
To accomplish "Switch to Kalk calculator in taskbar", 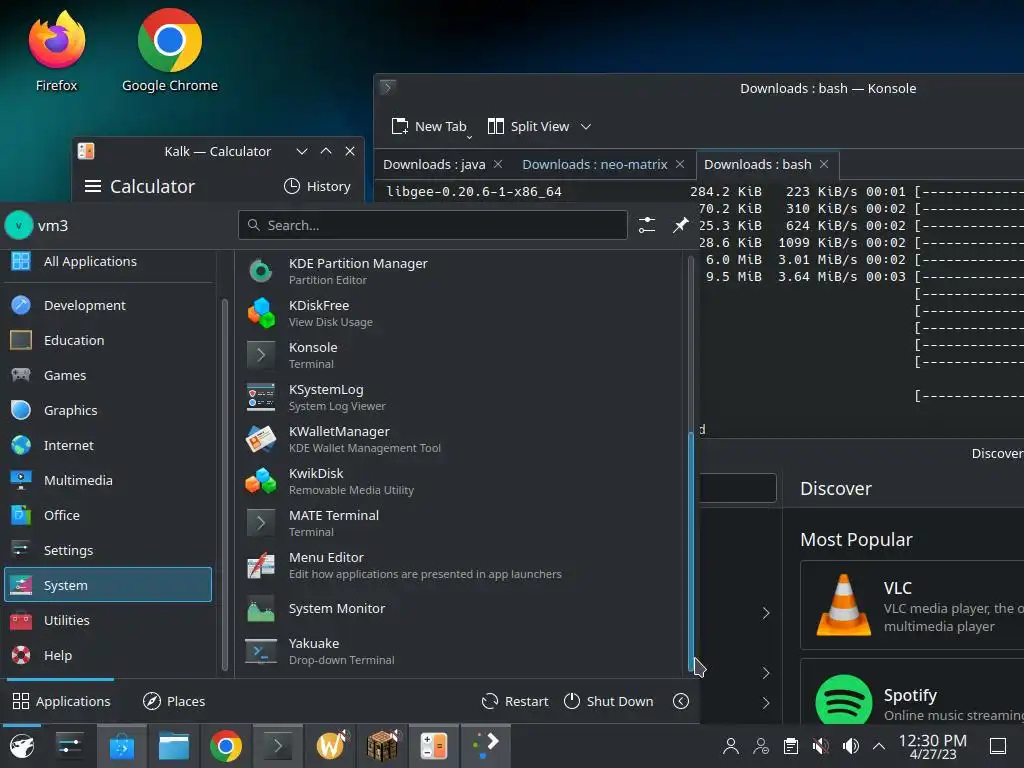I will tap(434, 746).
